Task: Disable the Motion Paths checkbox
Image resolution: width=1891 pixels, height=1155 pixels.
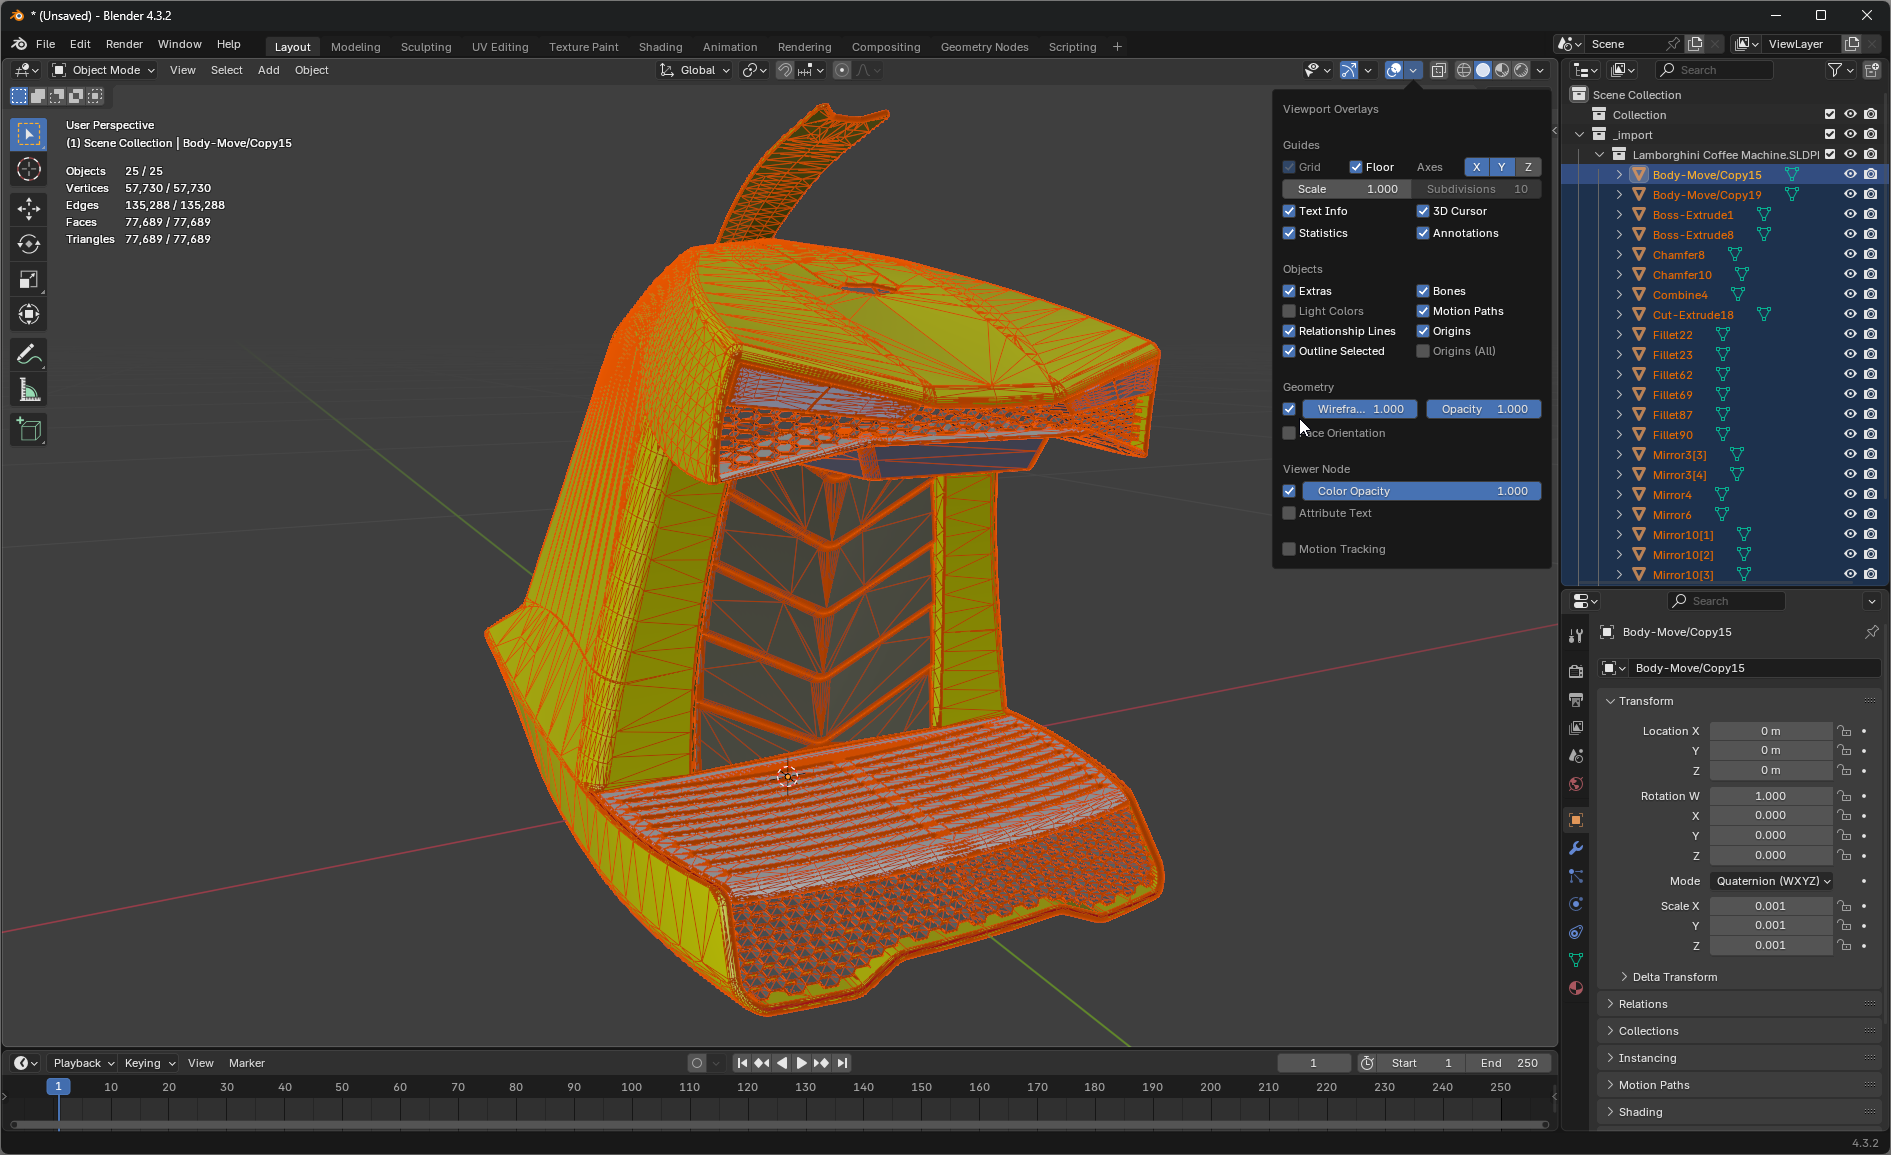Action: pos(1423,311)
